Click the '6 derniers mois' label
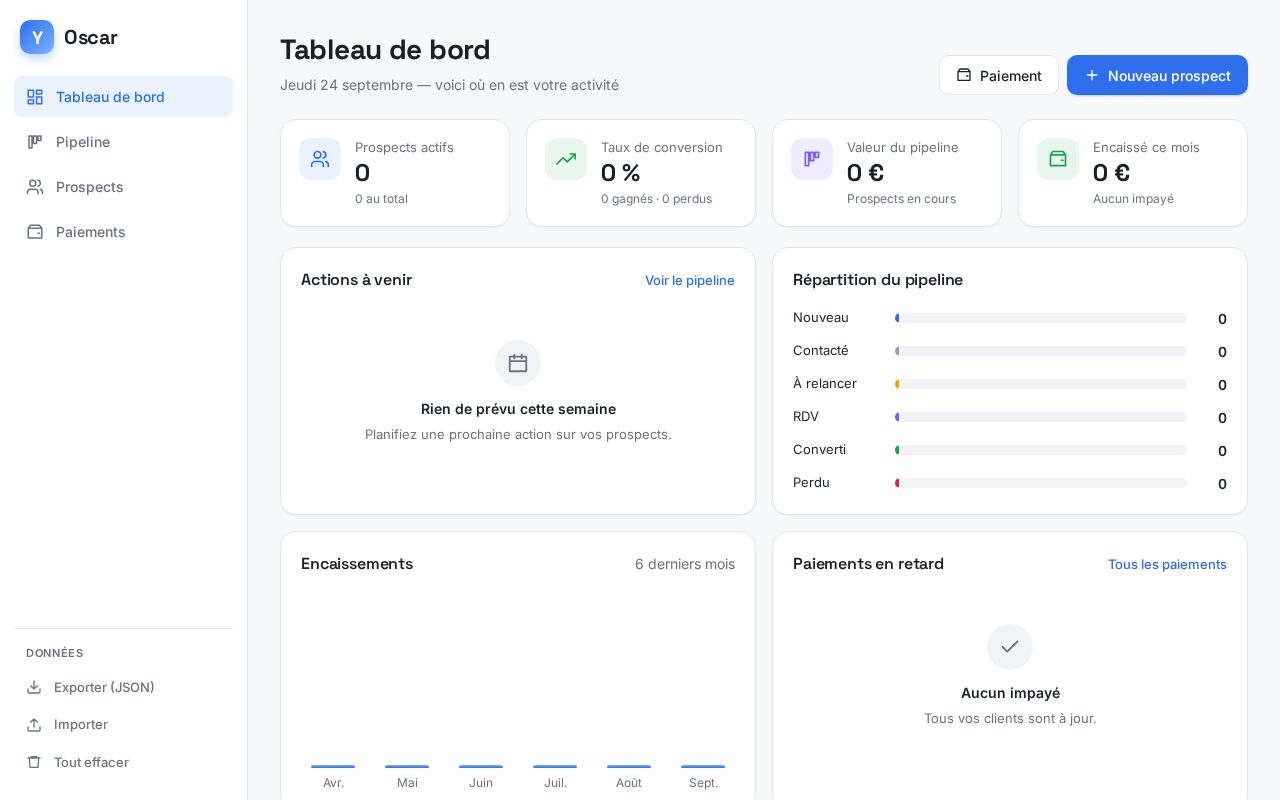Viewport: 1280px width, 800px height. [x=685, y=564]
